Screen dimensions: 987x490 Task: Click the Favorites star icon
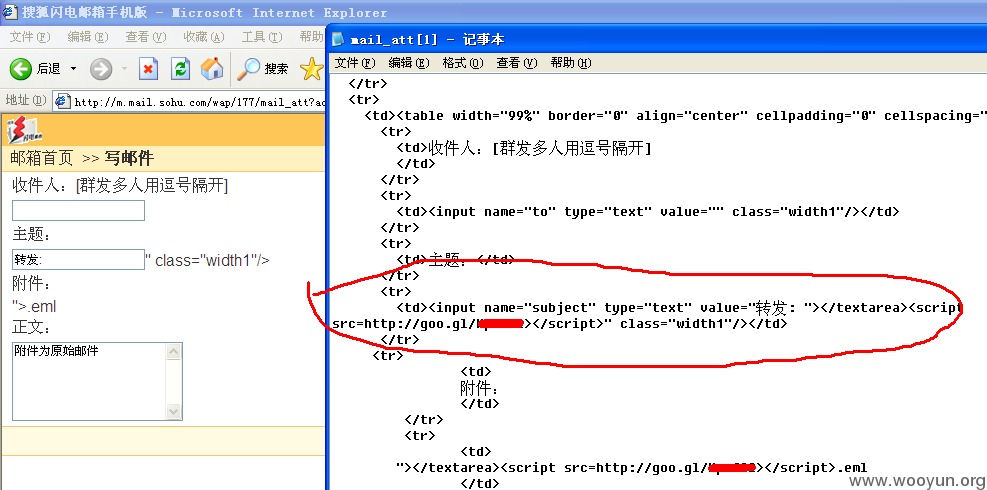pyautogui.click(x=312, y=69)
